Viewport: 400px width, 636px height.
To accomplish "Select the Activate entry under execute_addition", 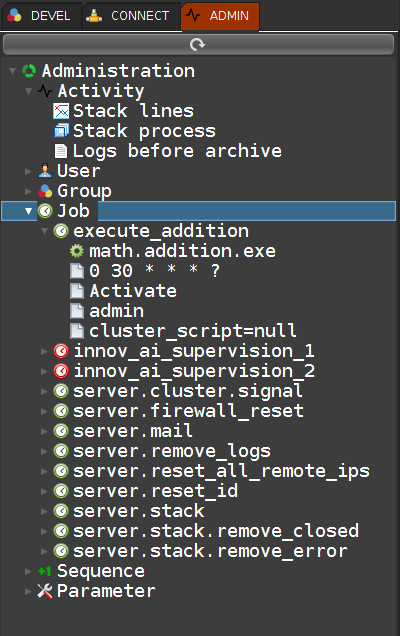I will tap(133, 291).
